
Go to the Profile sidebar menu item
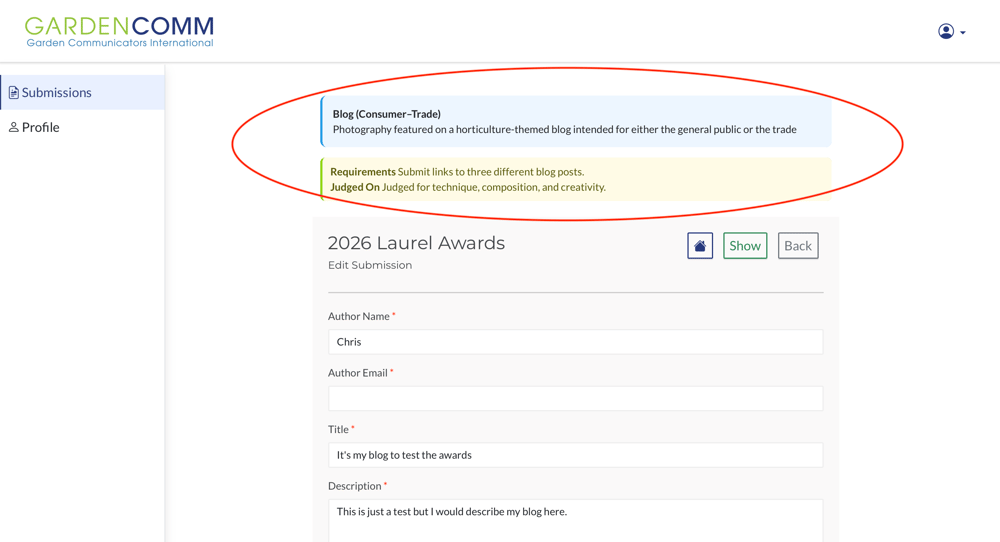coord(41,128)
